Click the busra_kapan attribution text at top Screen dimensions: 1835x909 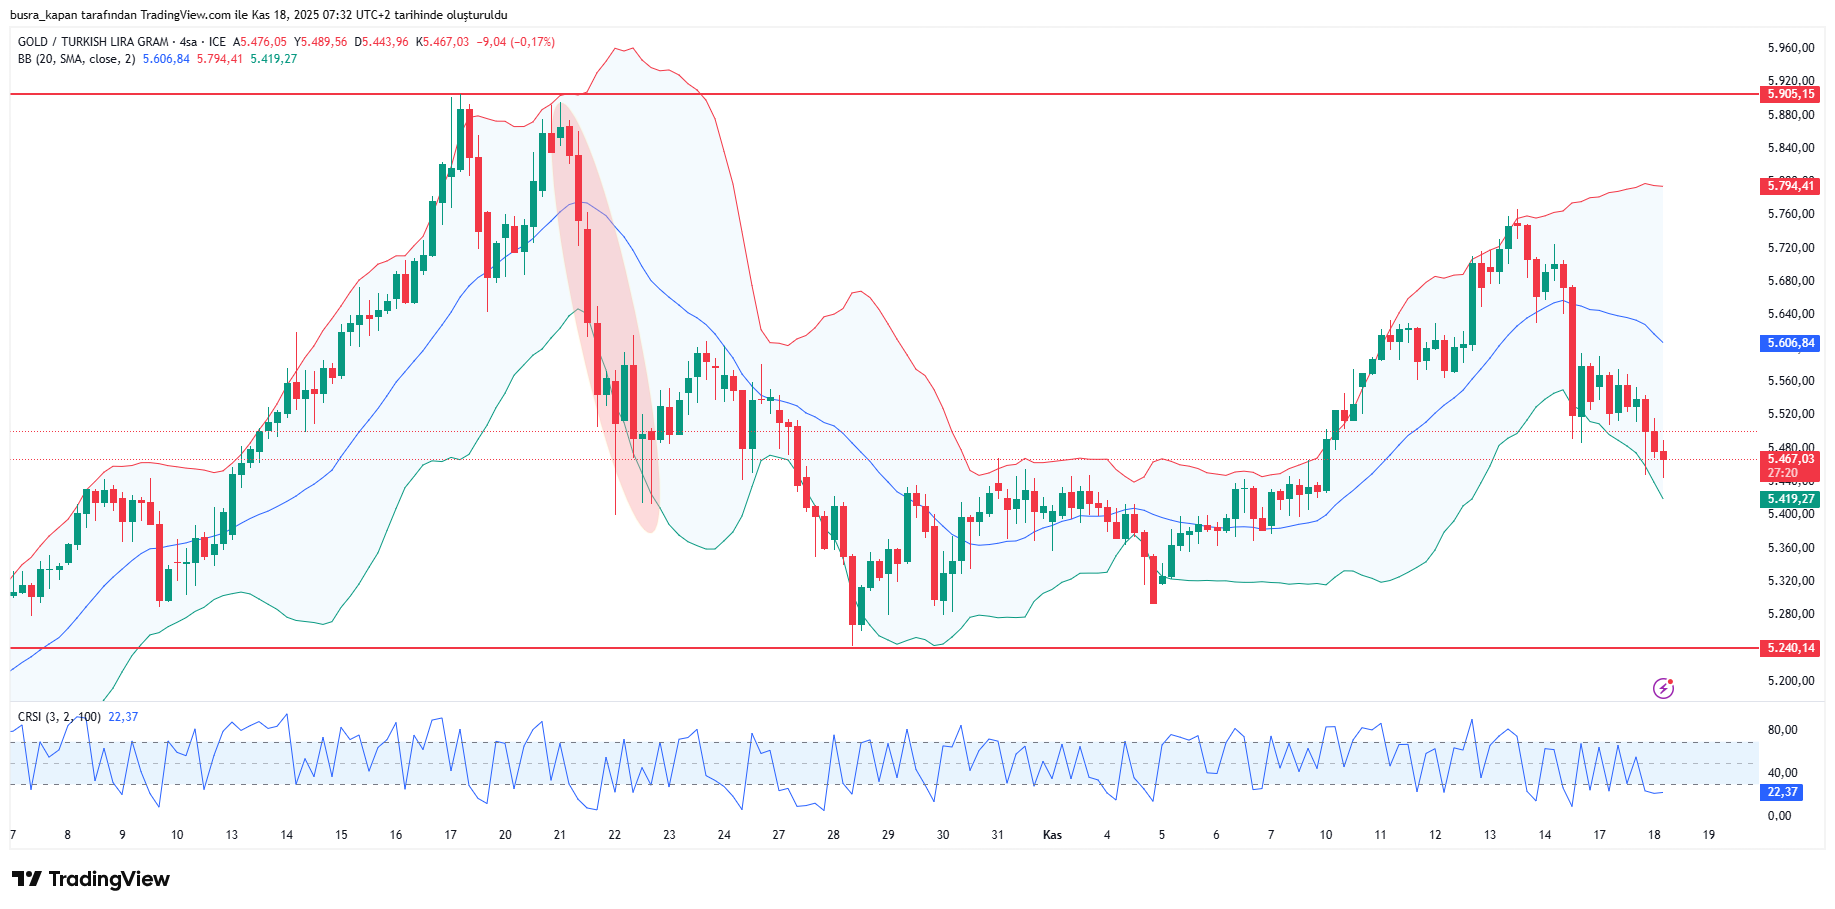[259, 15]
